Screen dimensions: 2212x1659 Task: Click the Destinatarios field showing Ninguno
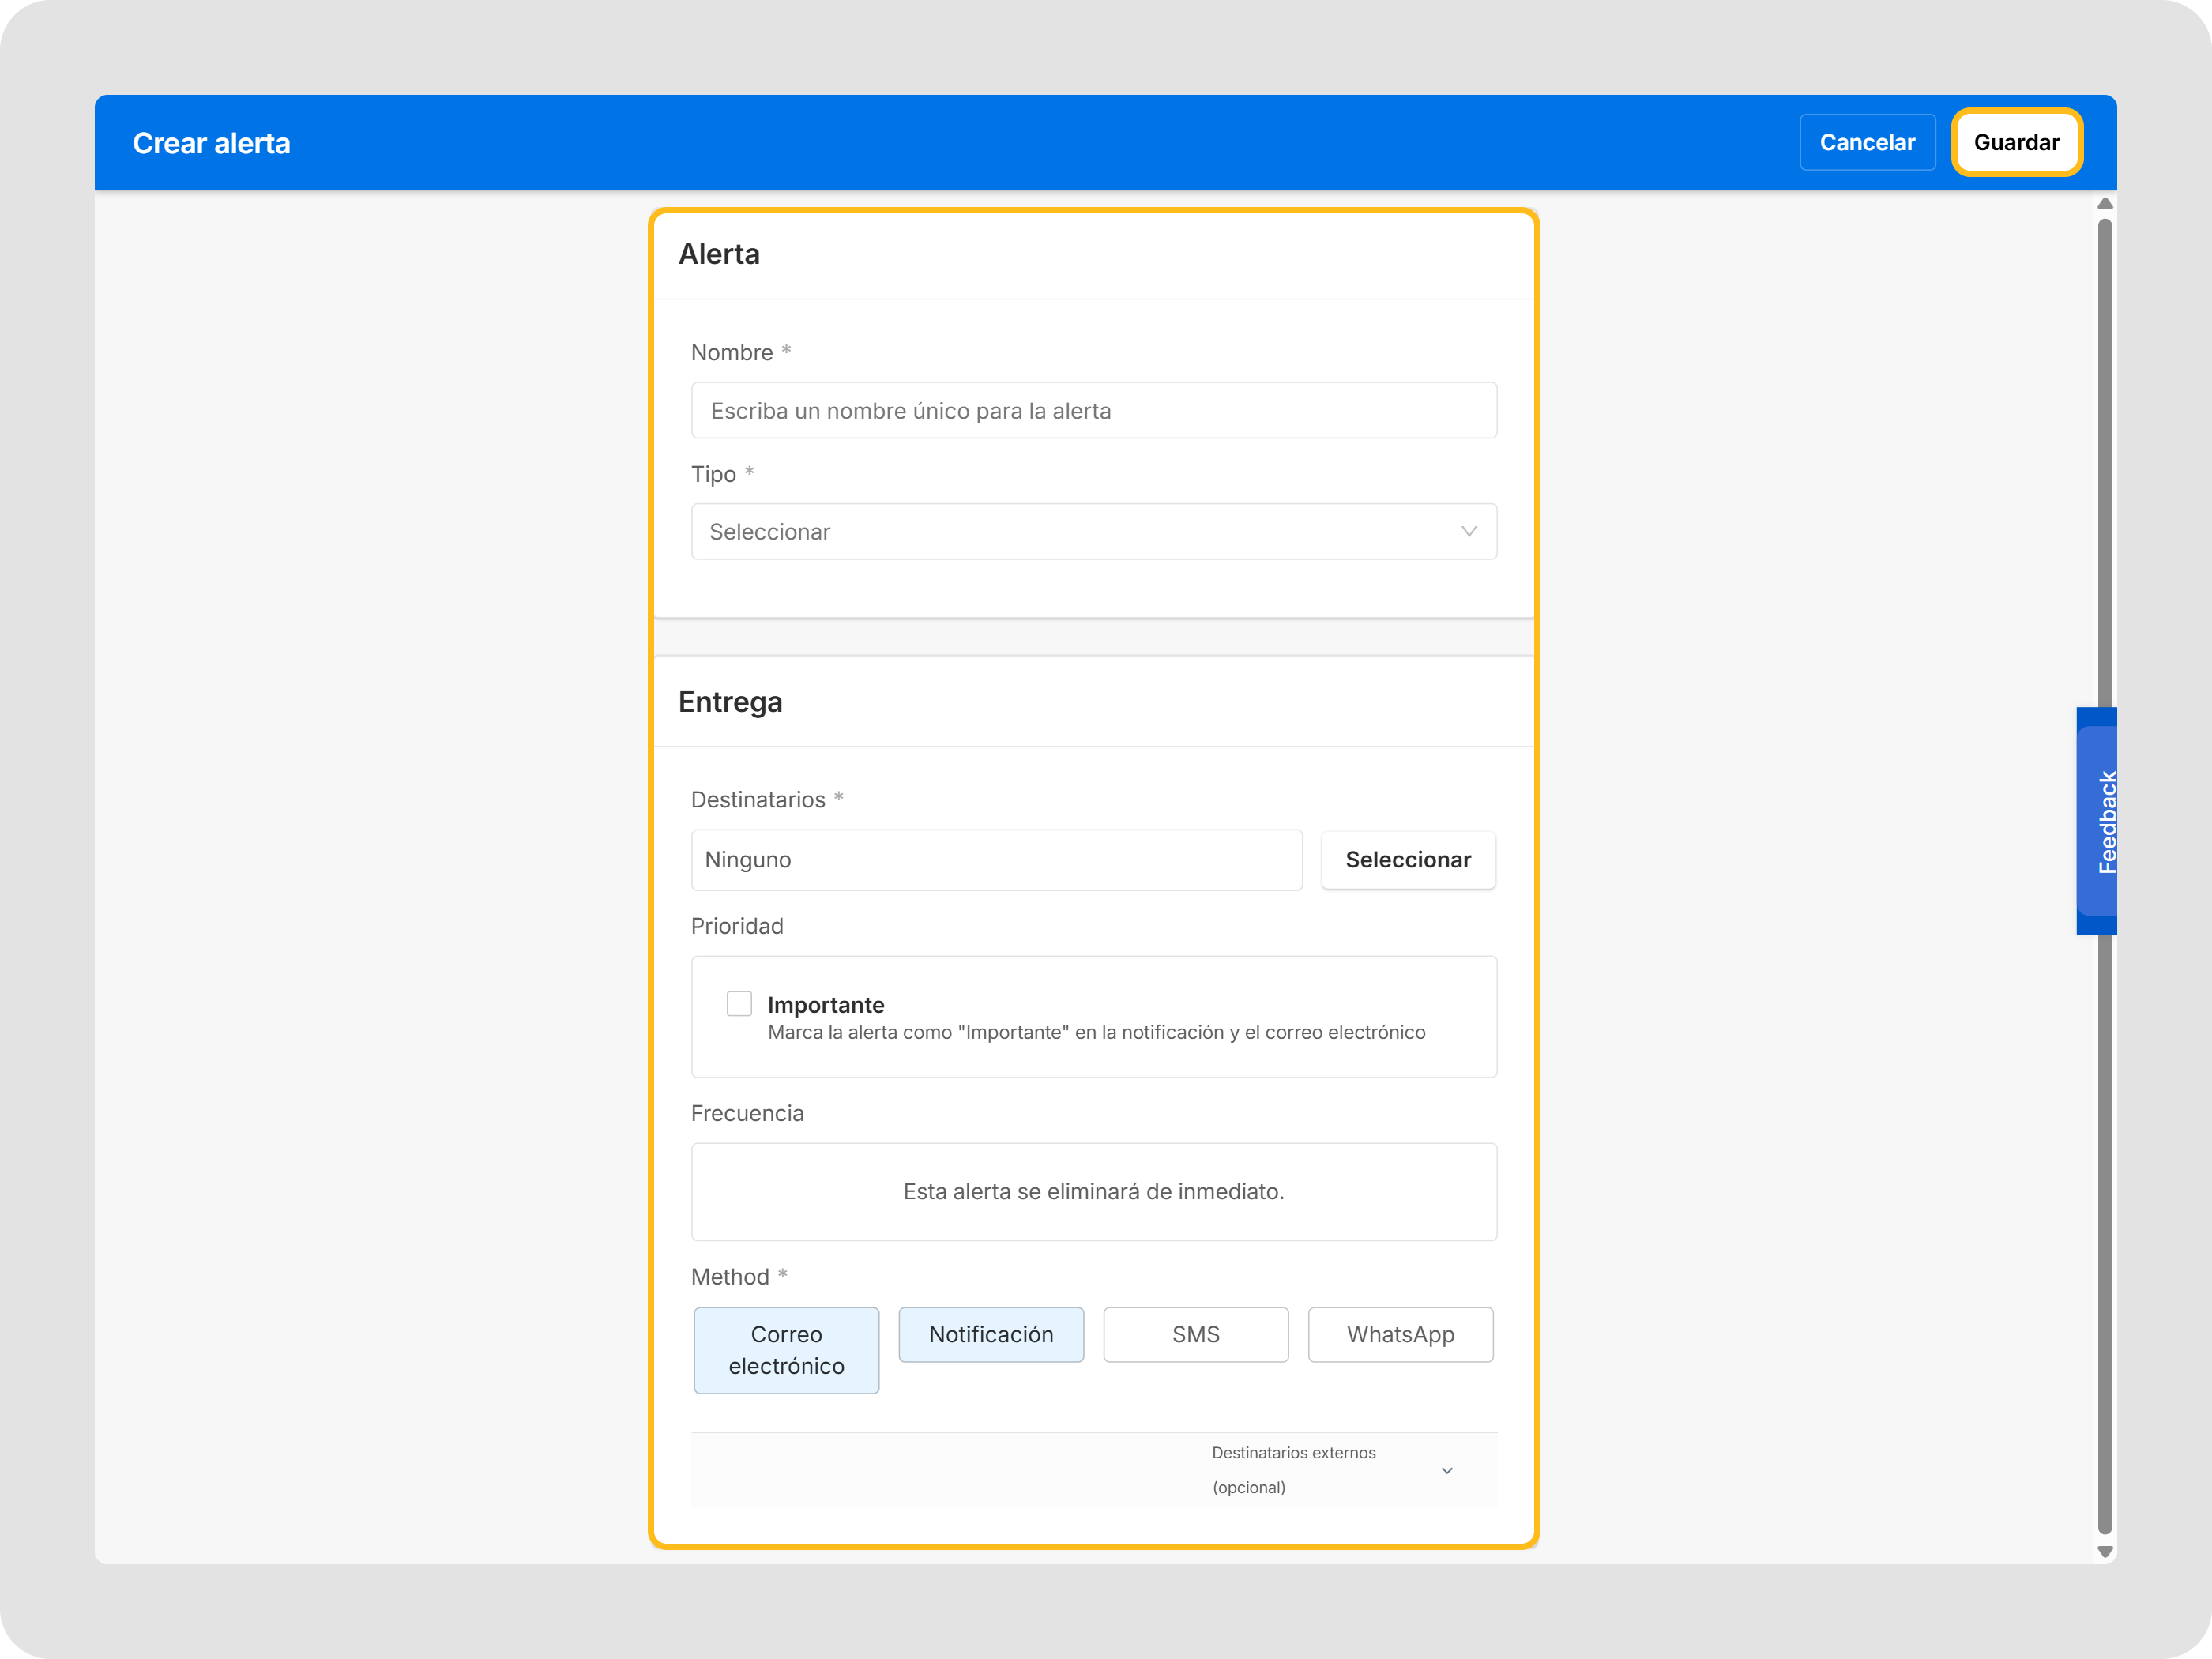click(x=996, y=859)
